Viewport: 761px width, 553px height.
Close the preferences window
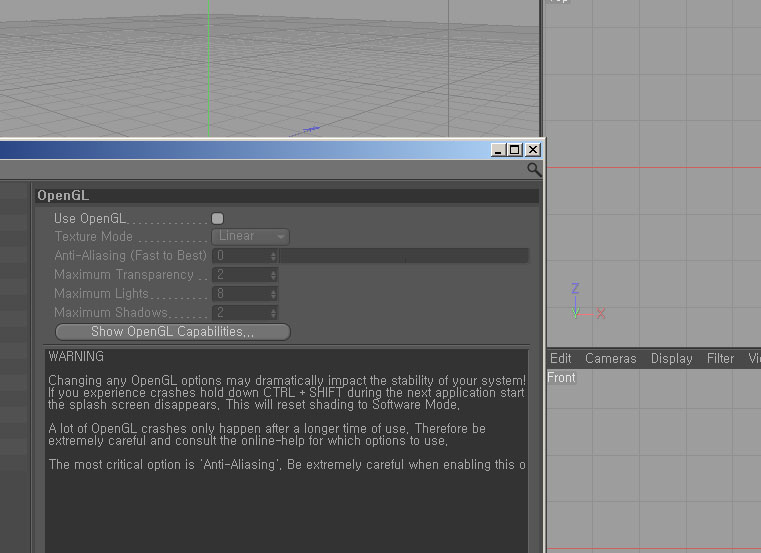[533, 150]
